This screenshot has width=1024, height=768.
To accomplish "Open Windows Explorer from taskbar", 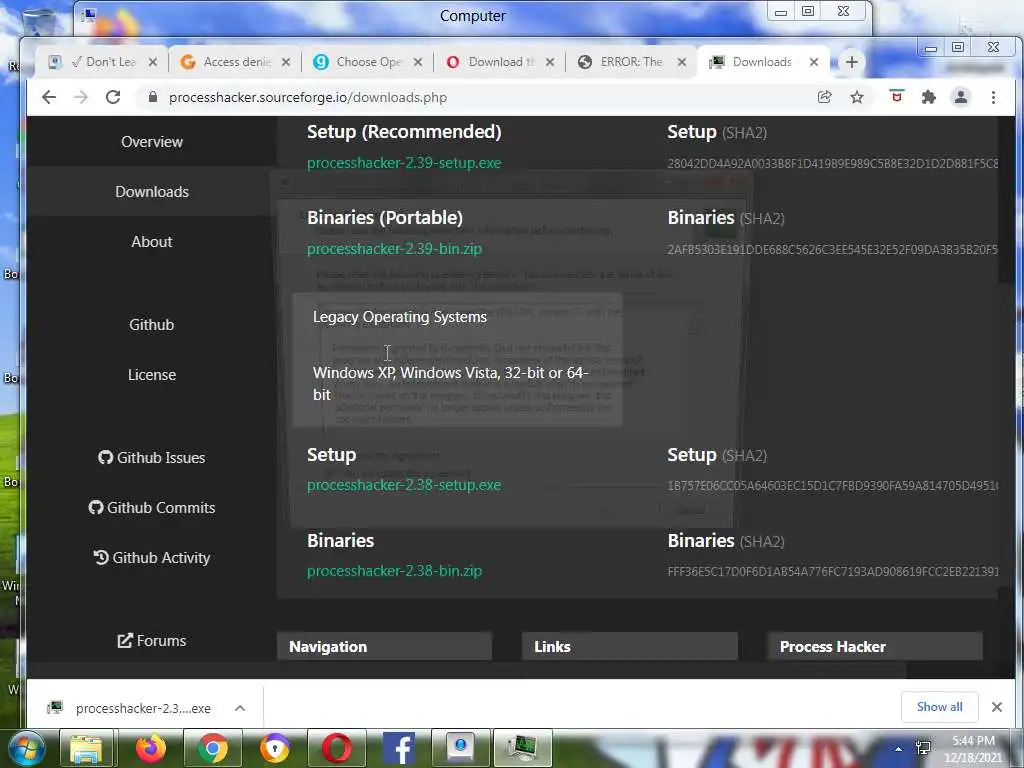I will tap(87, 748).
